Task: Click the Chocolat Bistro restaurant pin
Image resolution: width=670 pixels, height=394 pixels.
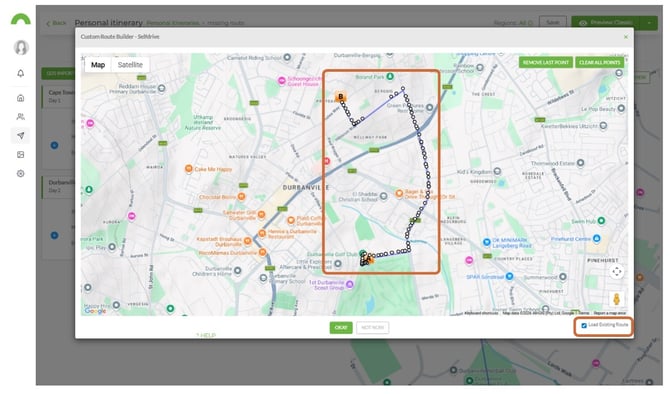Action: click(x=241, y=197)
